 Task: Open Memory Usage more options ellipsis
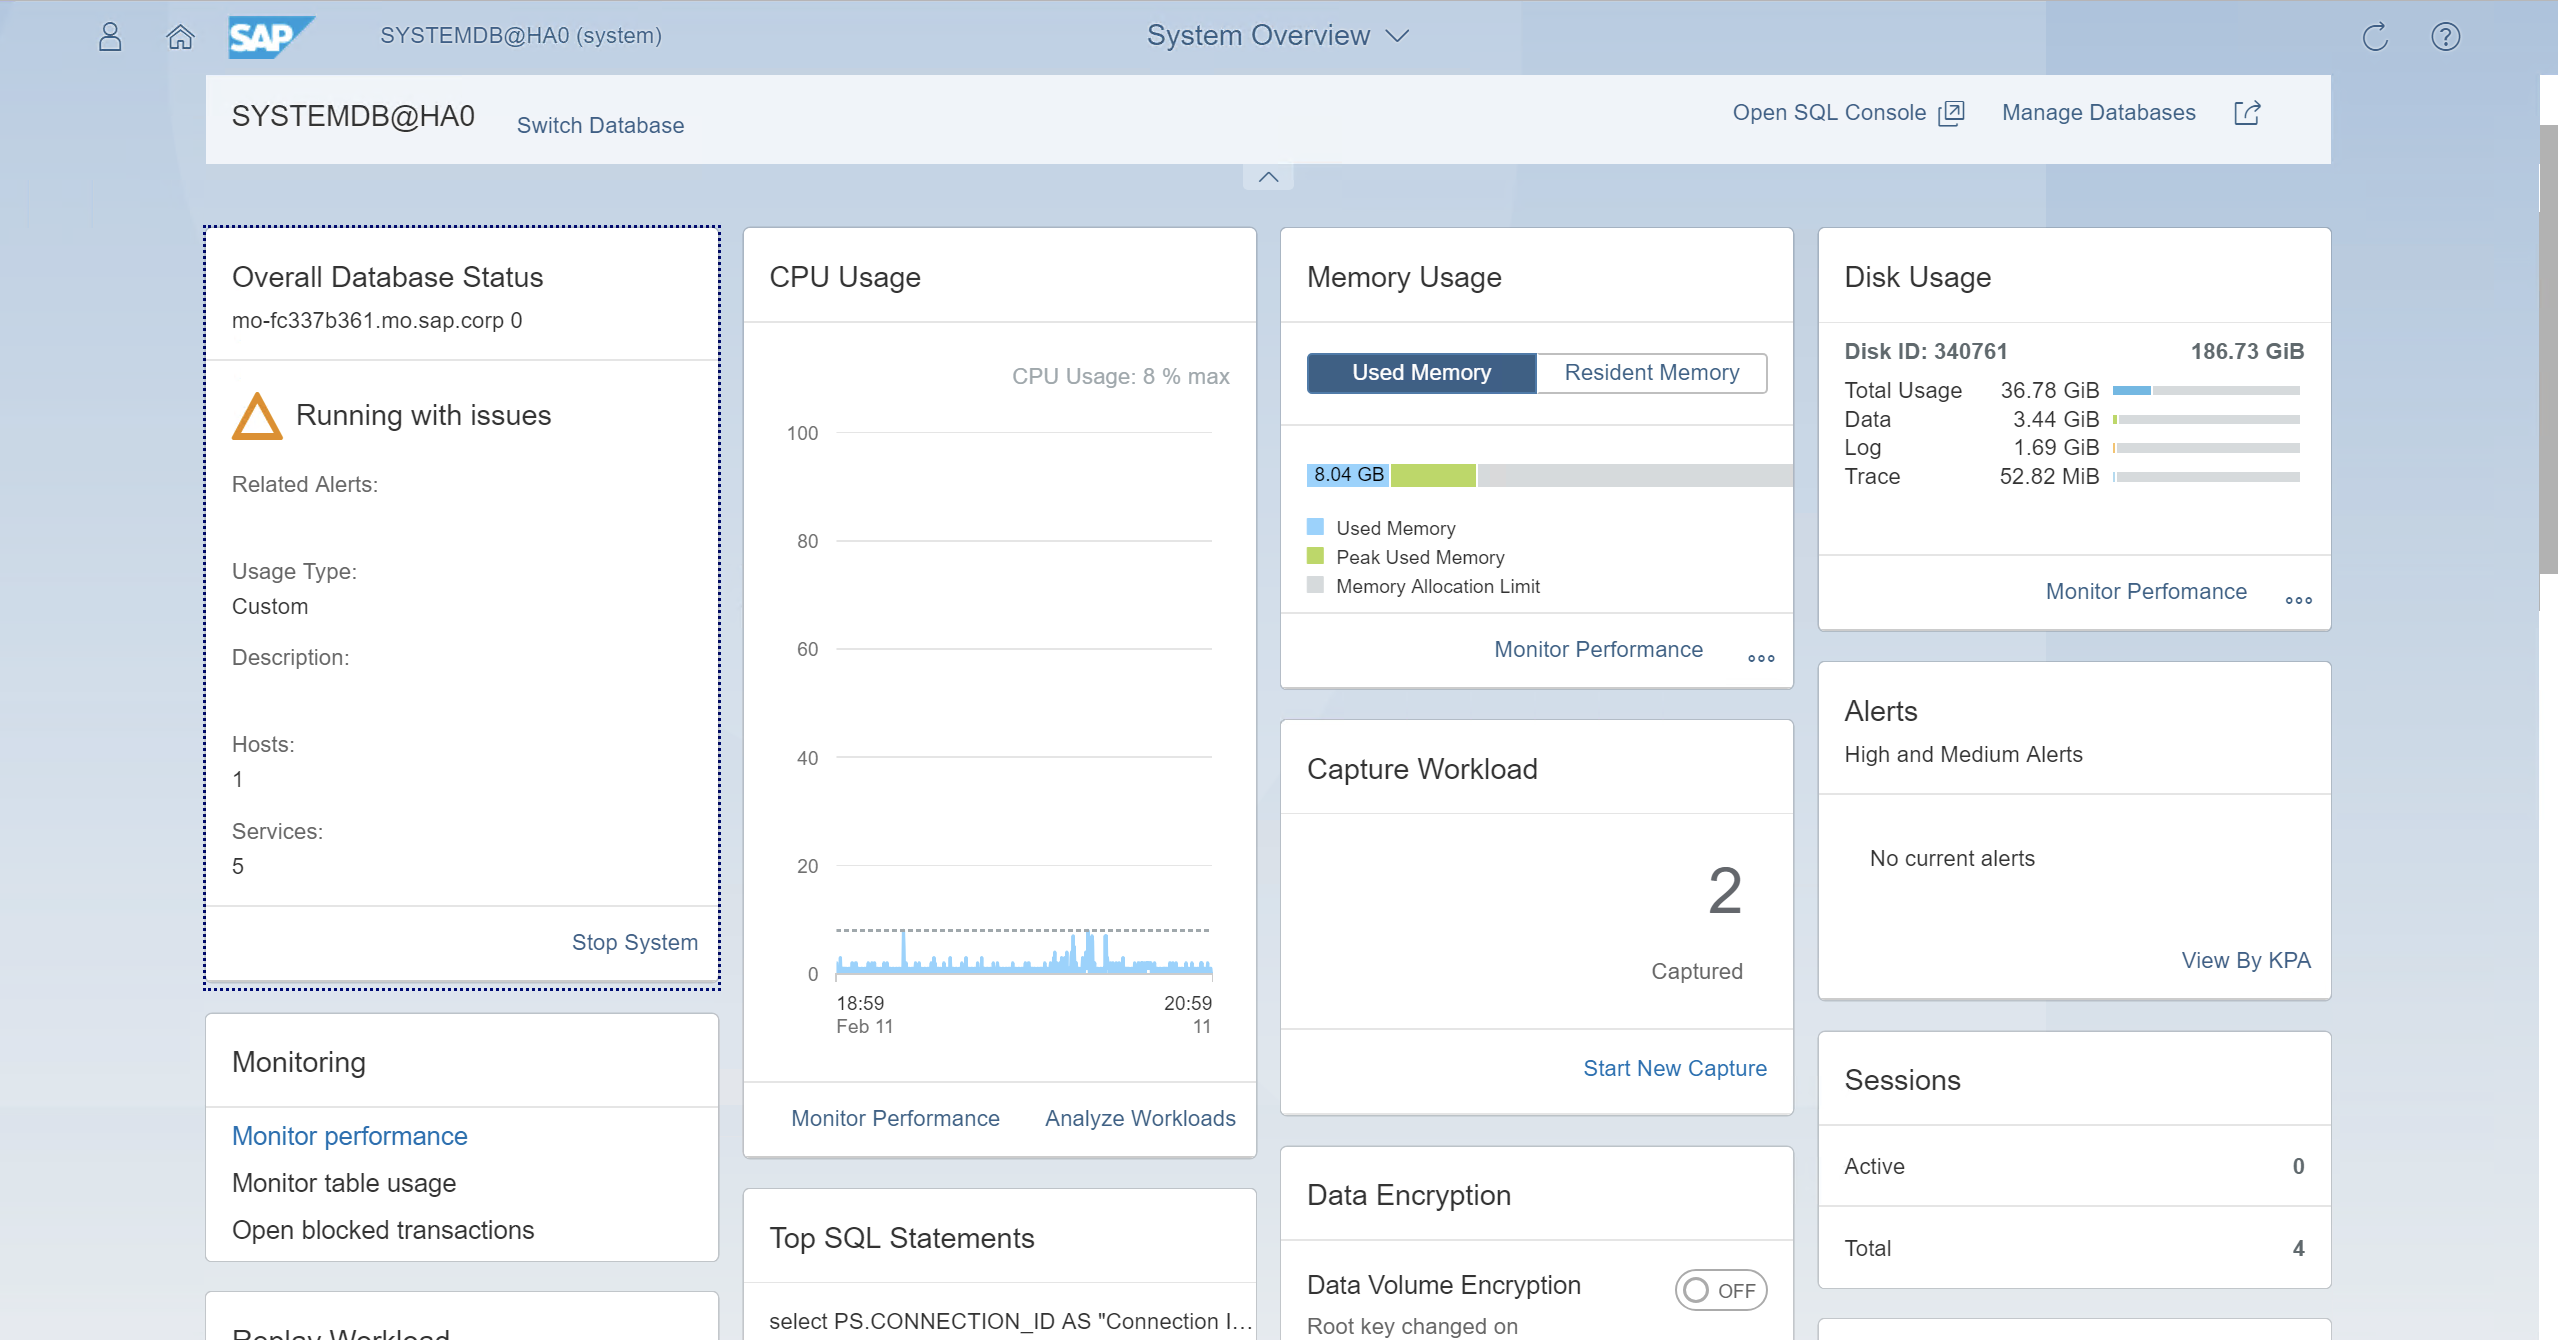(x=1761, y=658)
